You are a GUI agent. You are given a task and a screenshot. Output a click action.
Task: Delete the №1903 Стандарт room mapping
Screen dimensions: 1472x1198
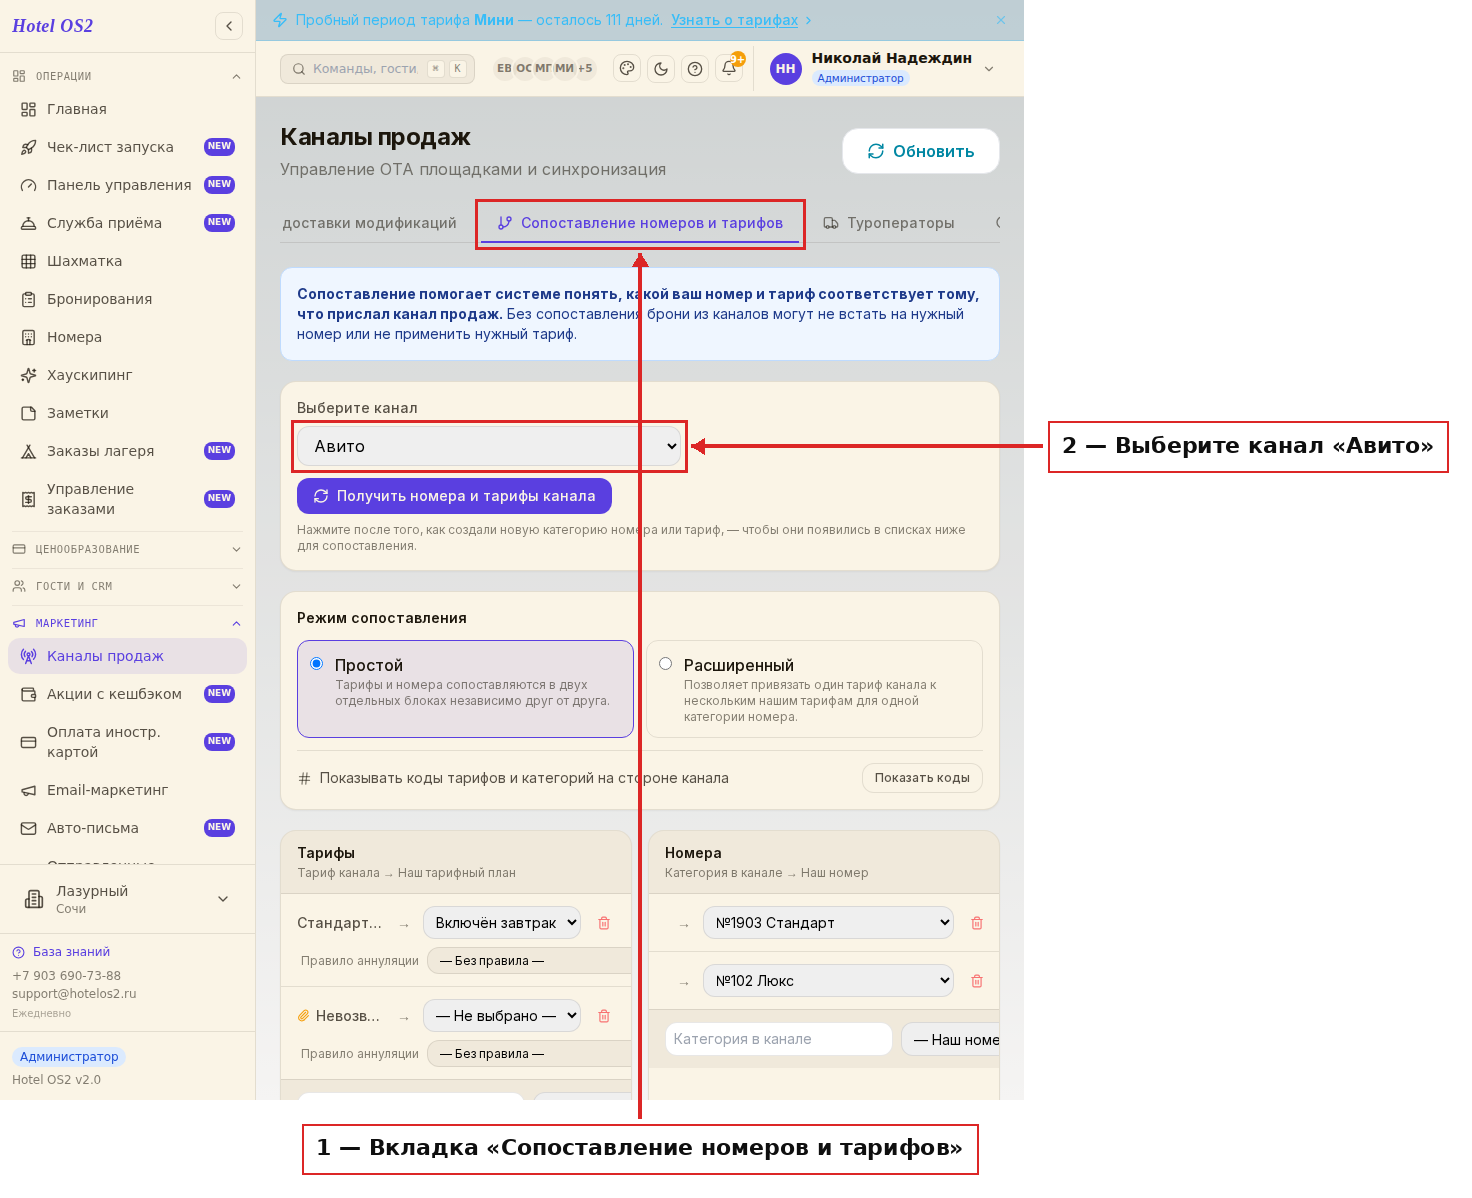tap(977, 923)
